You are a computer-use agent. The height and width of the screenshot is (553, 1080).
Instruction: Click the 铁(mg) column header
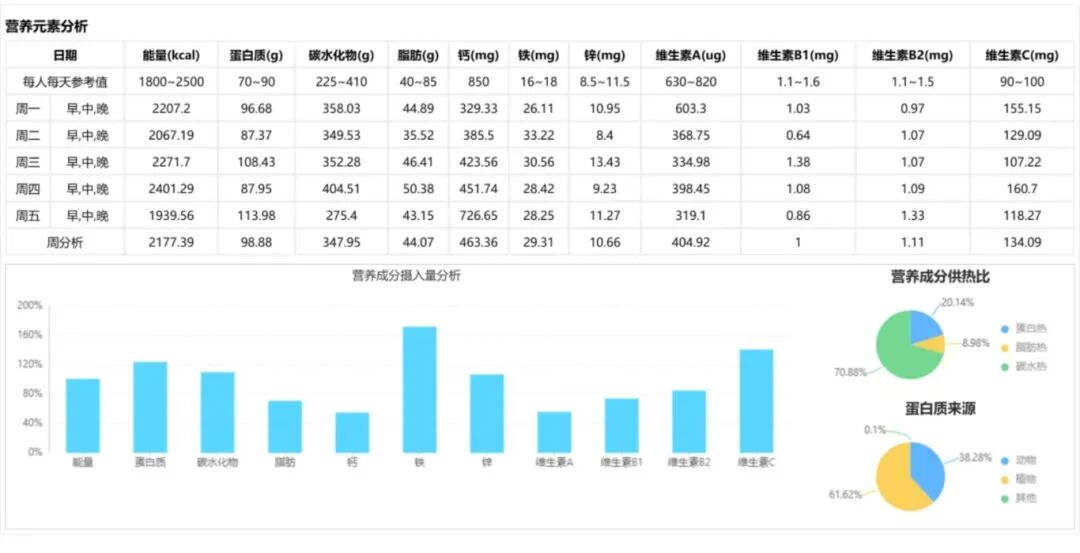(x=539, y=56)
